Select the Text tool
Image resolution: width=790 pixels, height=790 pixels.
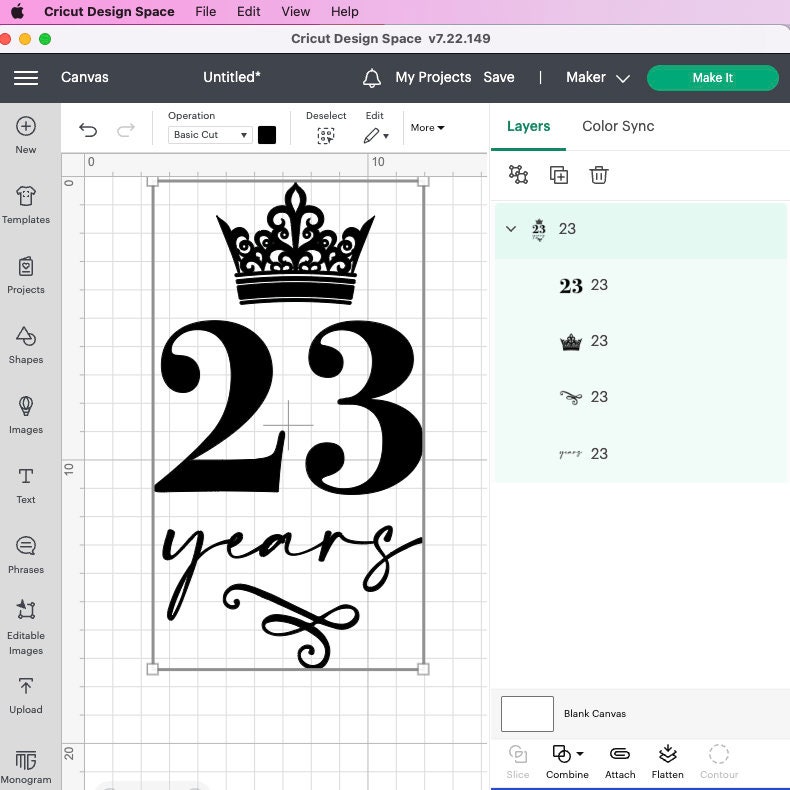[26, 485]
